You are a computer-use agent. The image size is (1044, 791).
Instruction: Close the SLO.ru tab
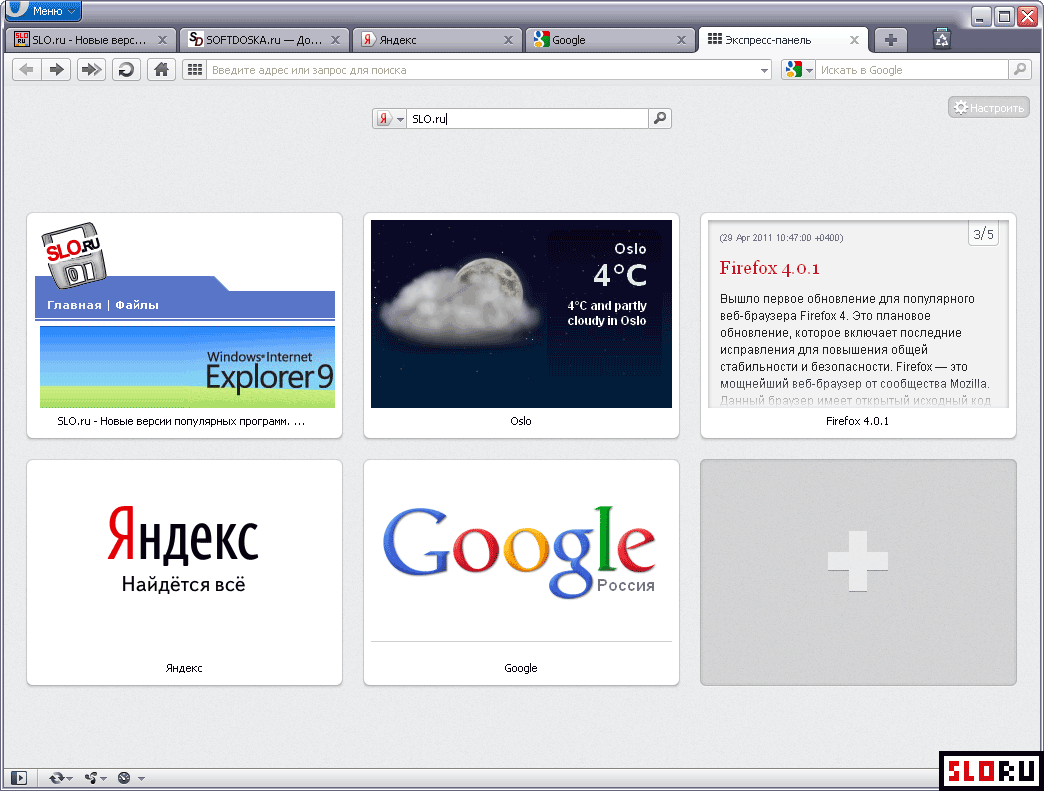(162, 40)
